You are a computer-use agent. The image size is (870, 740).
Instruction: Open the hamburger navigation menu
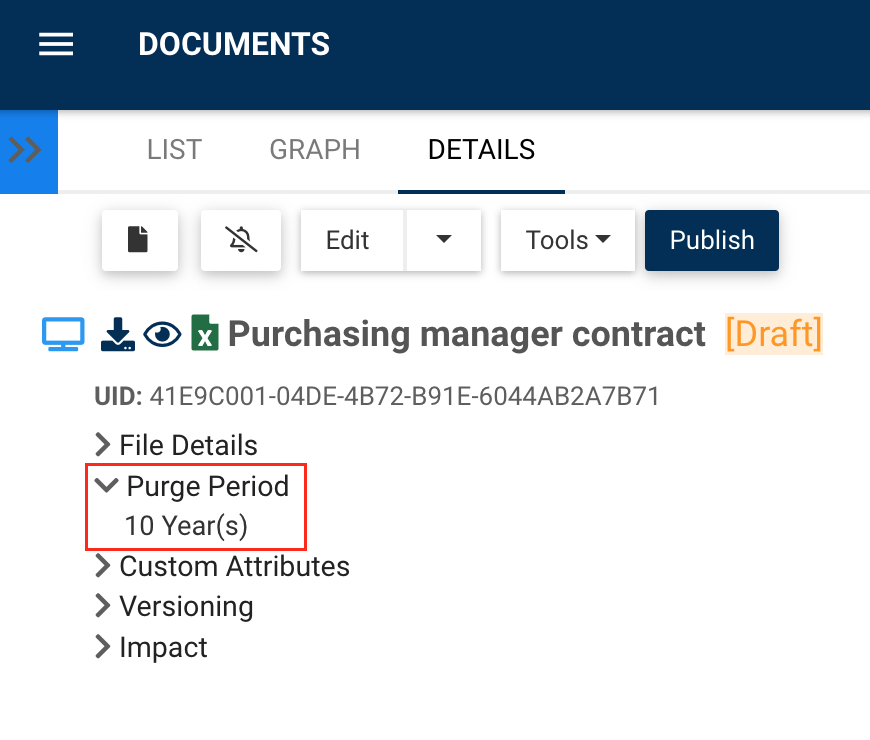coord(56,45)
